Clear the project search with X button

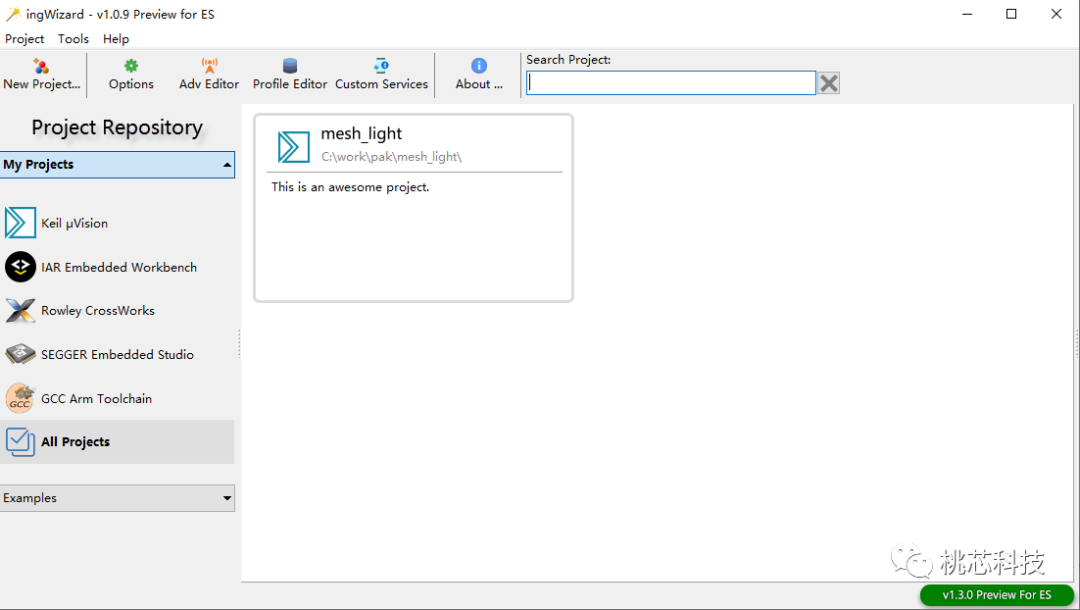(x=829, y=83)
